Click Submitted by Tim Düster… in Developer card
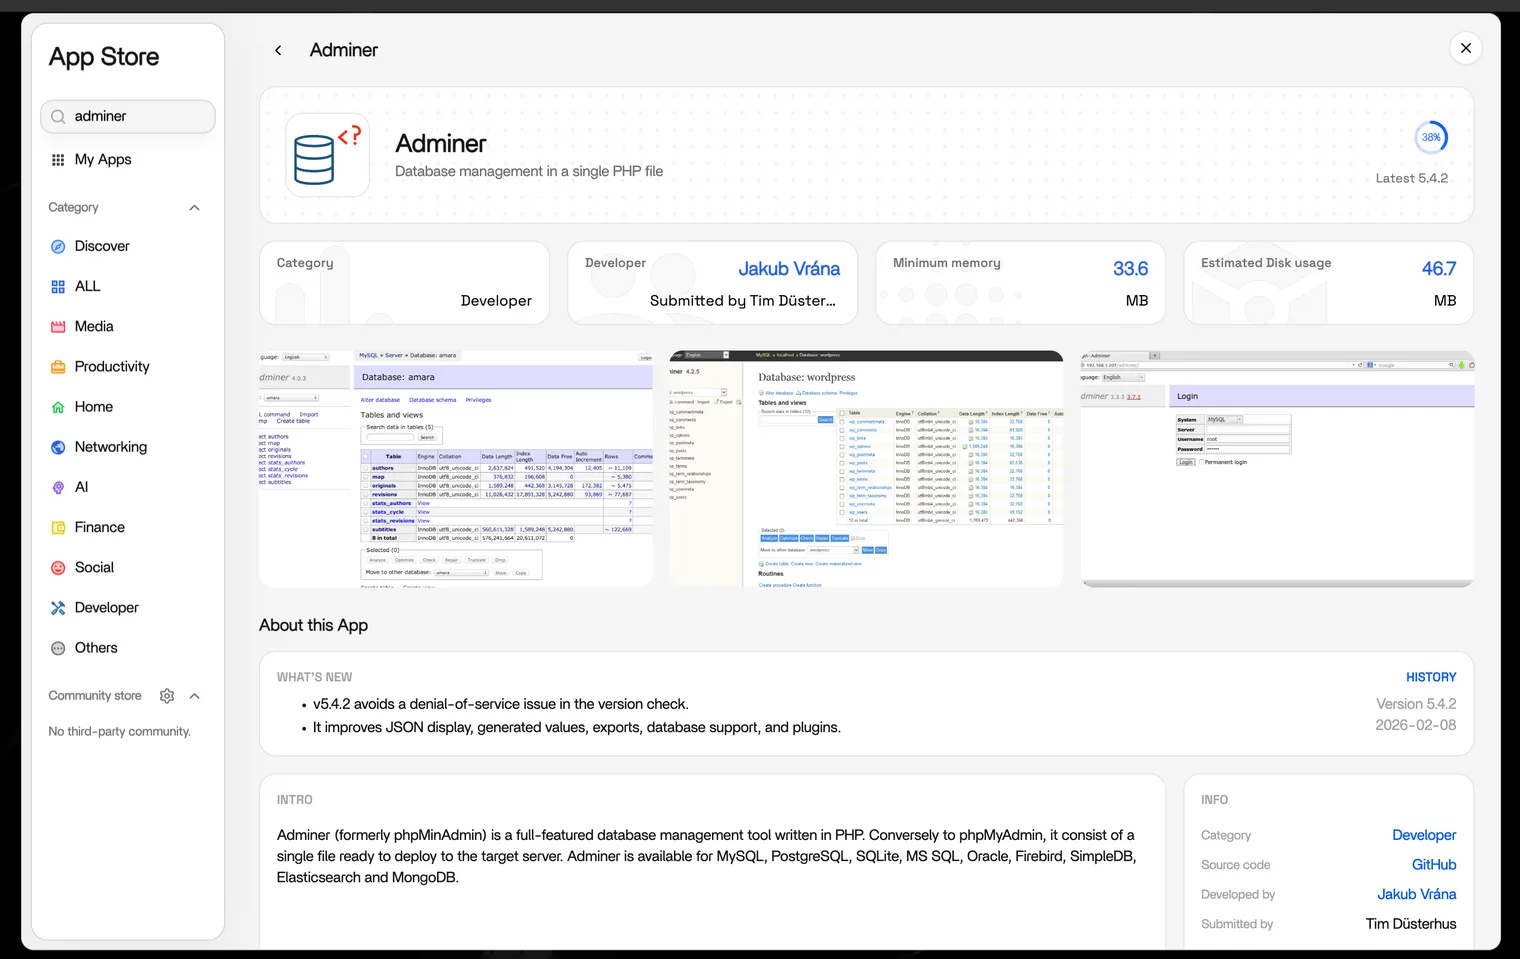Viewport: 1520px width, 959px height. click(x=743, y=301)
